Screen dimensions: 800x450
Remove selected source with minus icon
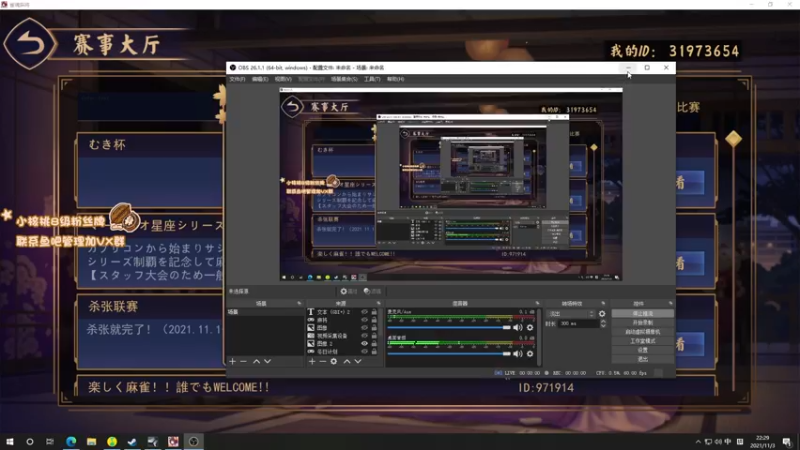(x=322, y=361)
